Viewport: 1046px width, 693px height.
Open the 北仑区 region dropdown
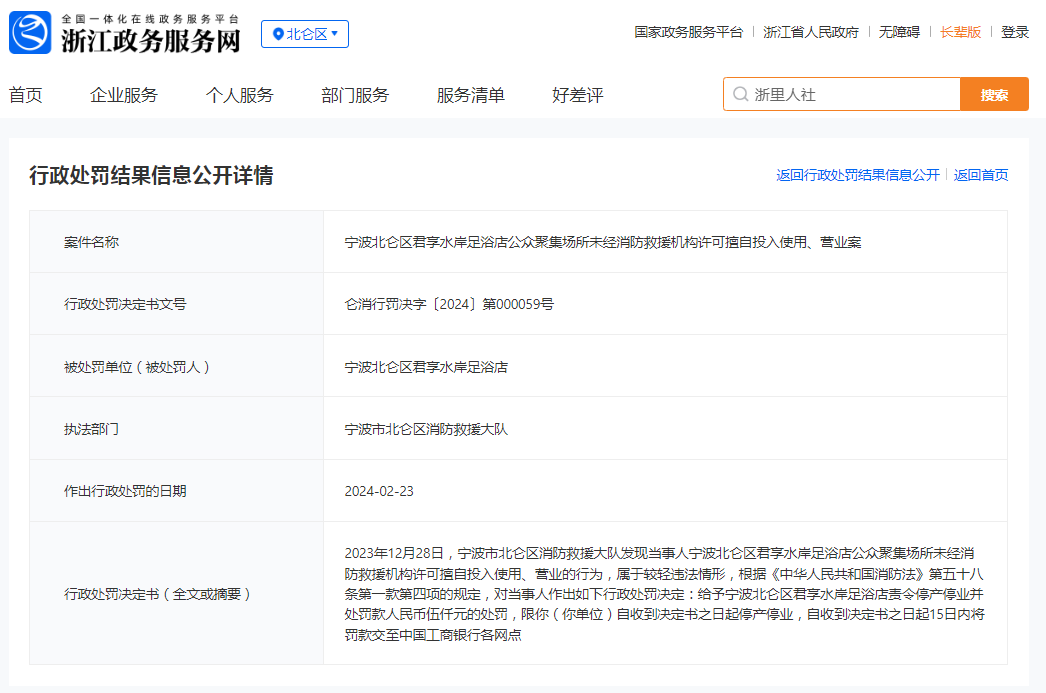click(305, 34)
